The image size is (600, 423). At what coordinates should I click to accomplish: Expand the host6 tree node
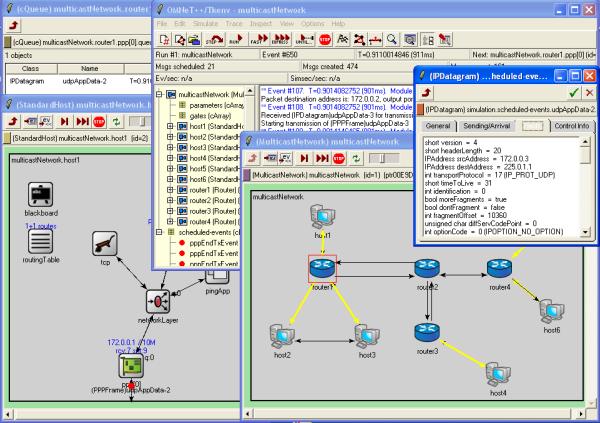click(170, 179)
